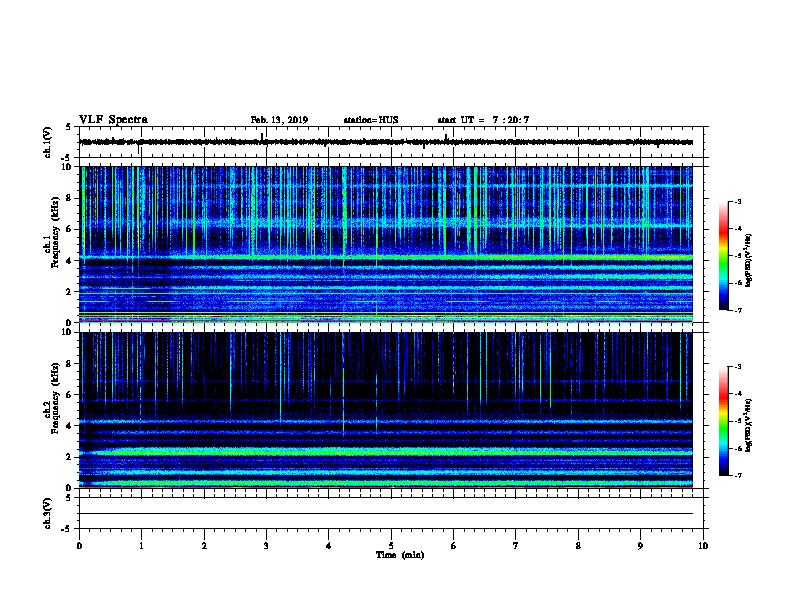Click the ch.1 voltage waveform panel

(391, 142)
